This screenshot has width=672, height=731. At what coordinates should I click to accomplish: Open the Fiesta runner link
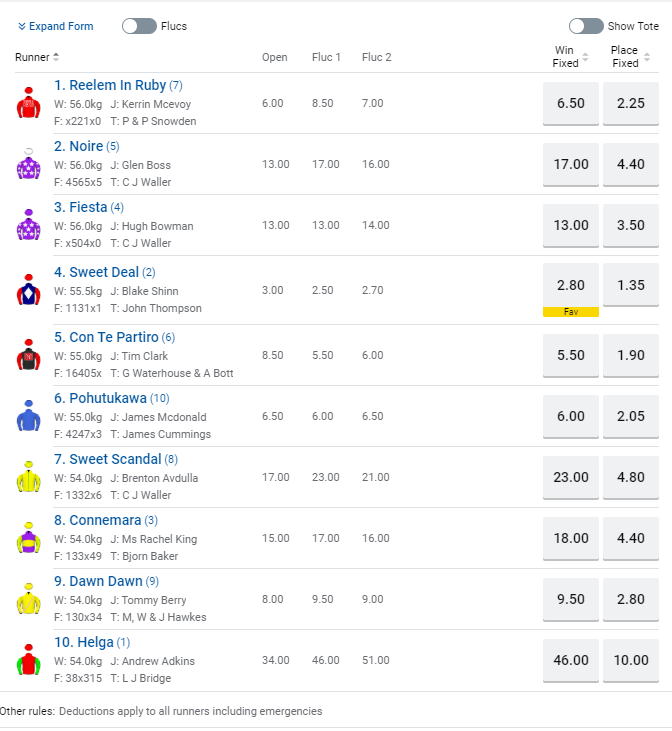pyautogui.click(x=80, y=207)
